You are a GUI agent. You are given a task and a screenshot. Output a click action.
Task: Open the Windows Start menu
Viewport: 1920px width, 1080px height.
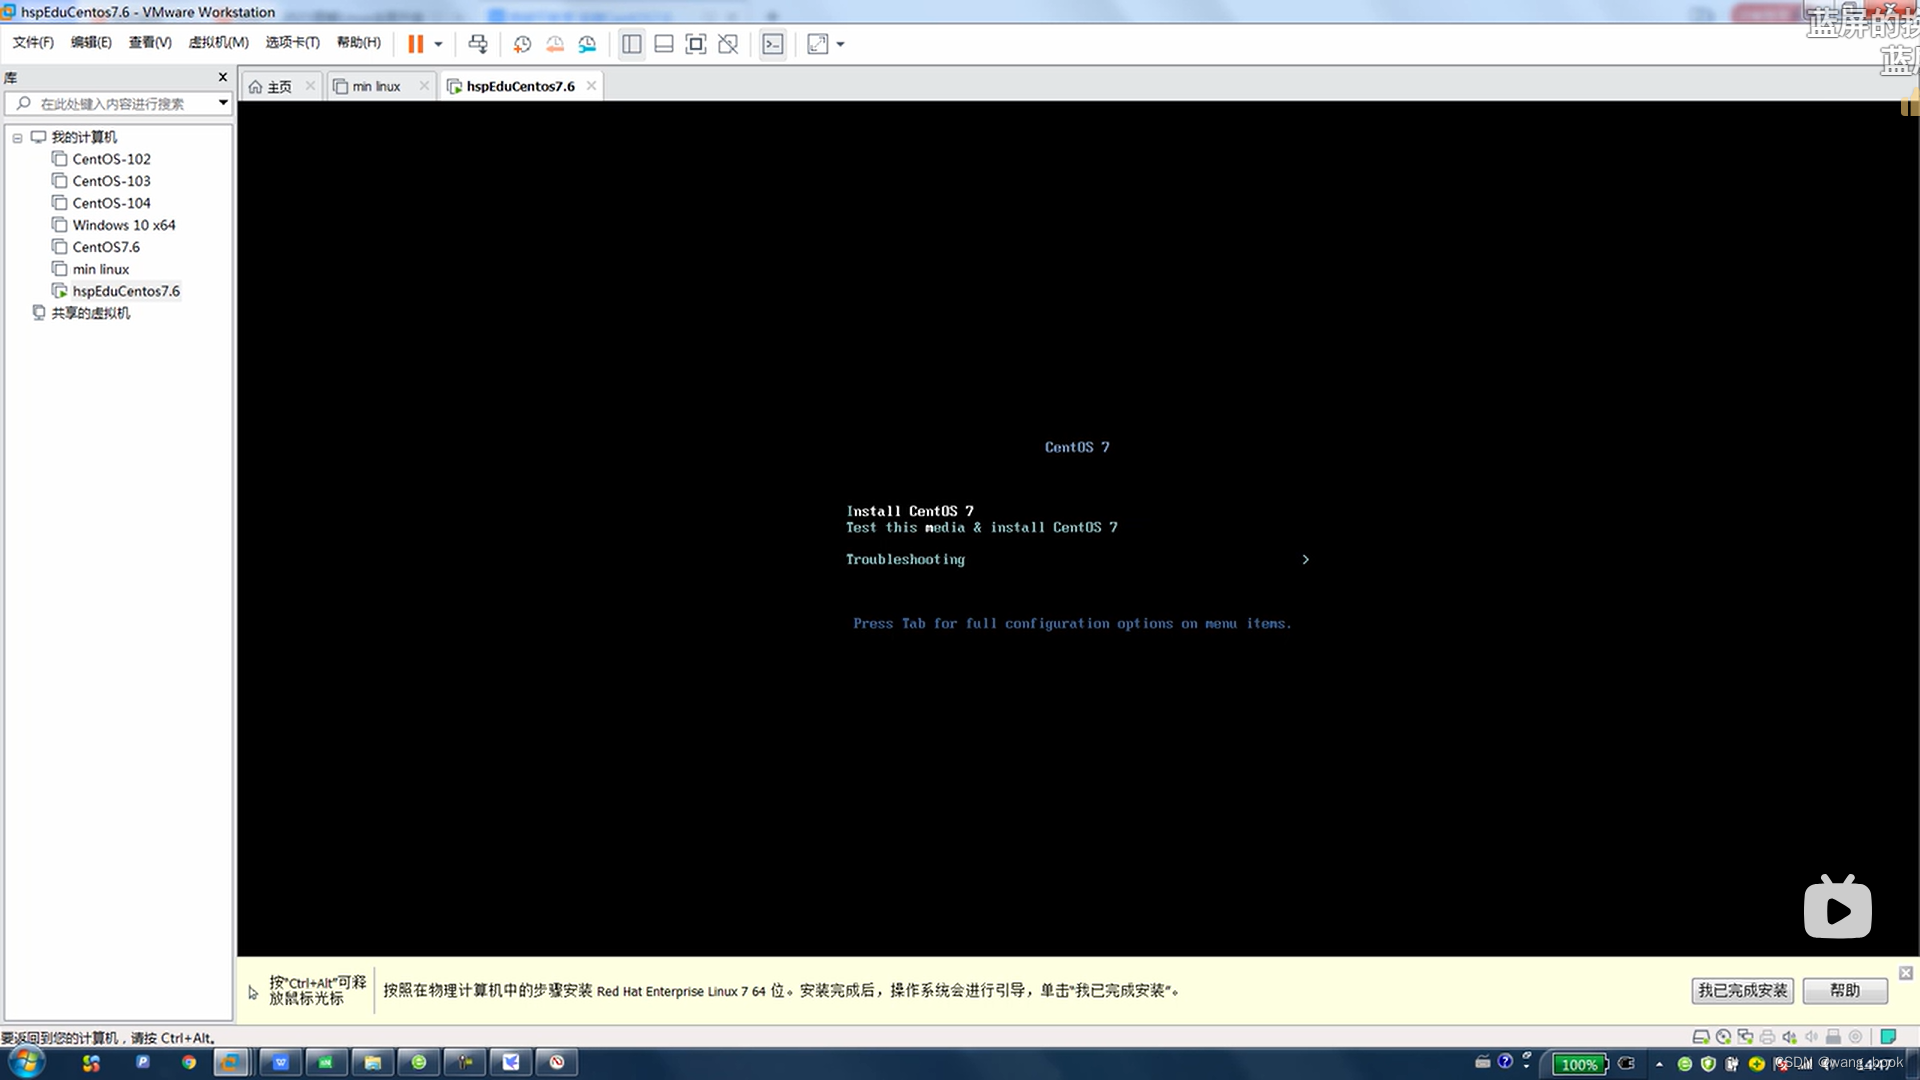coord(27,1062)
